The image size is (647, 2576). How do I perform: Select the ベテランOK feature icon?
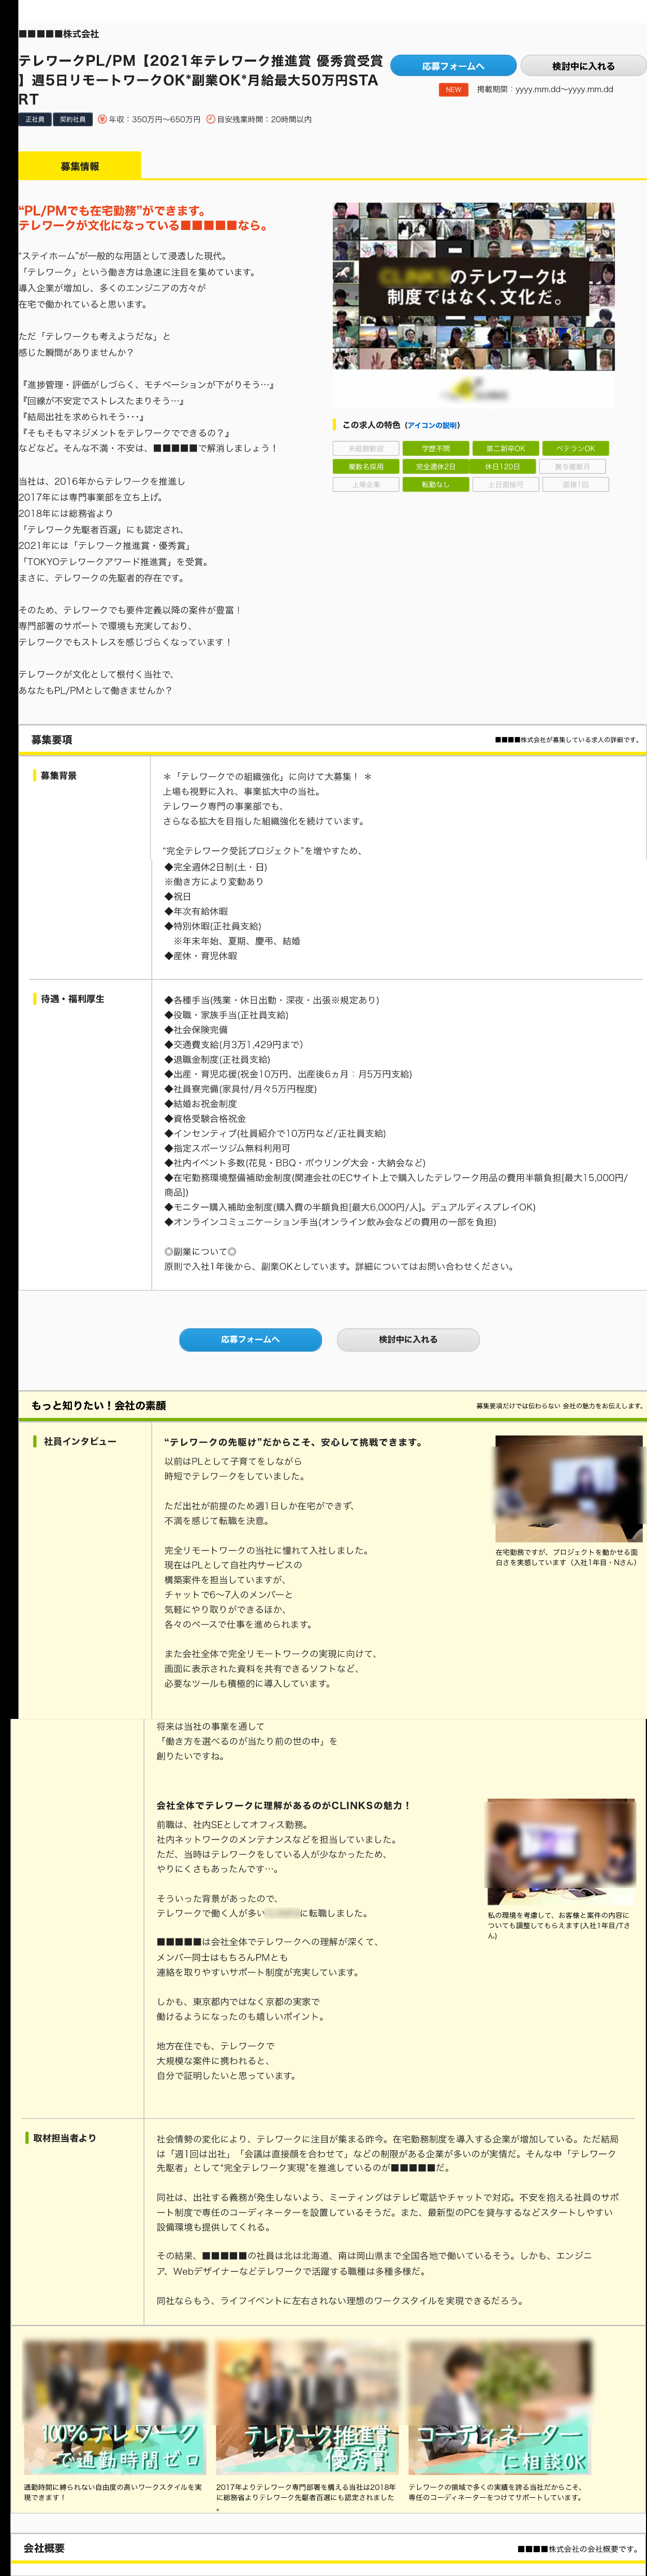(x=575, y=449)
